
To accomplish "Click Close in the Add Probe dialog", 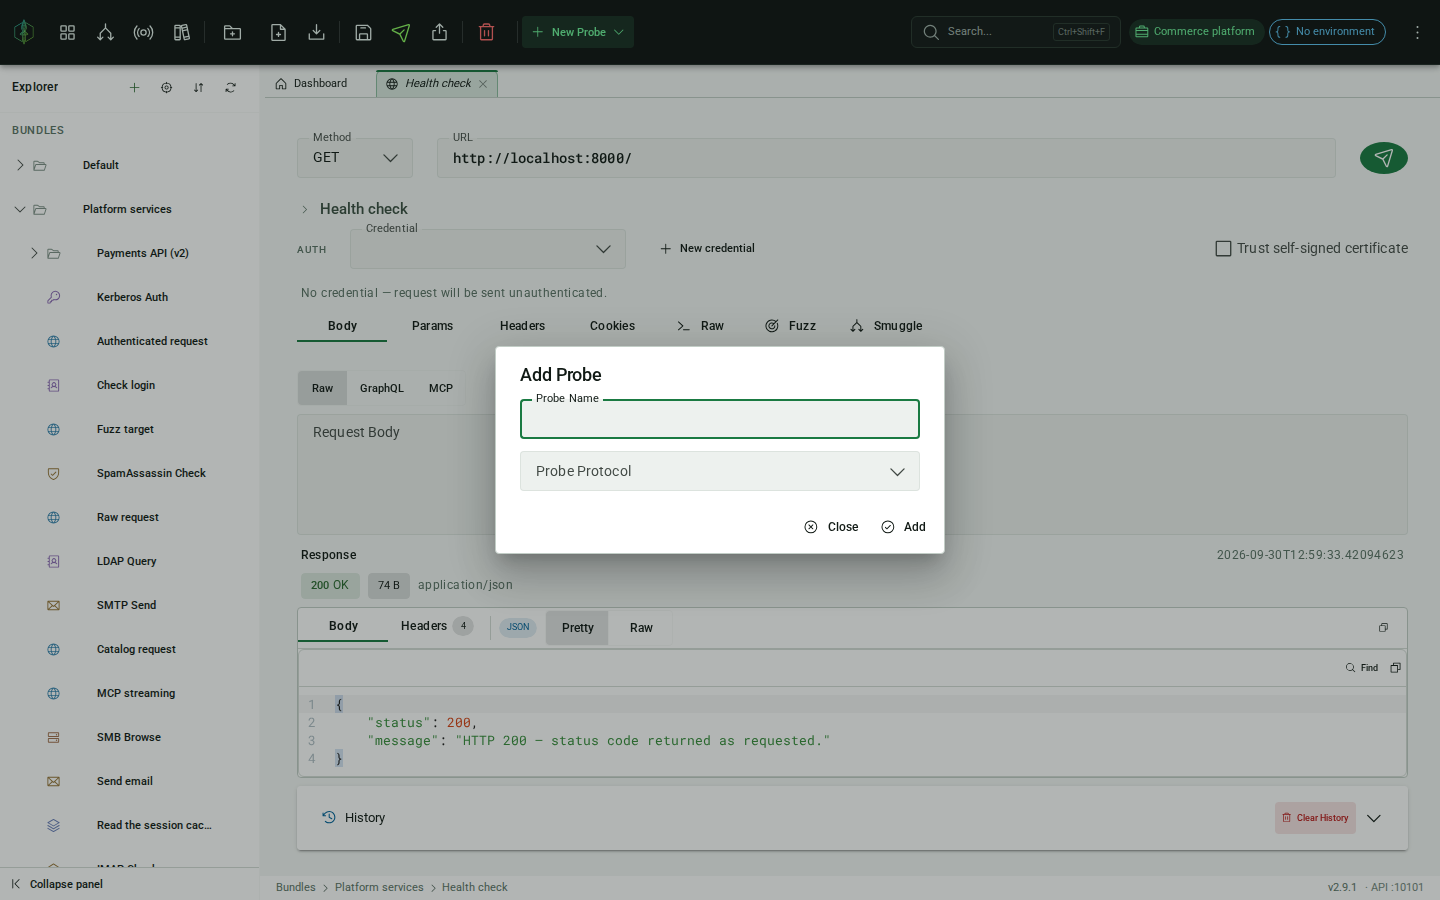I will pyautogui.click(x=831, y=527).
